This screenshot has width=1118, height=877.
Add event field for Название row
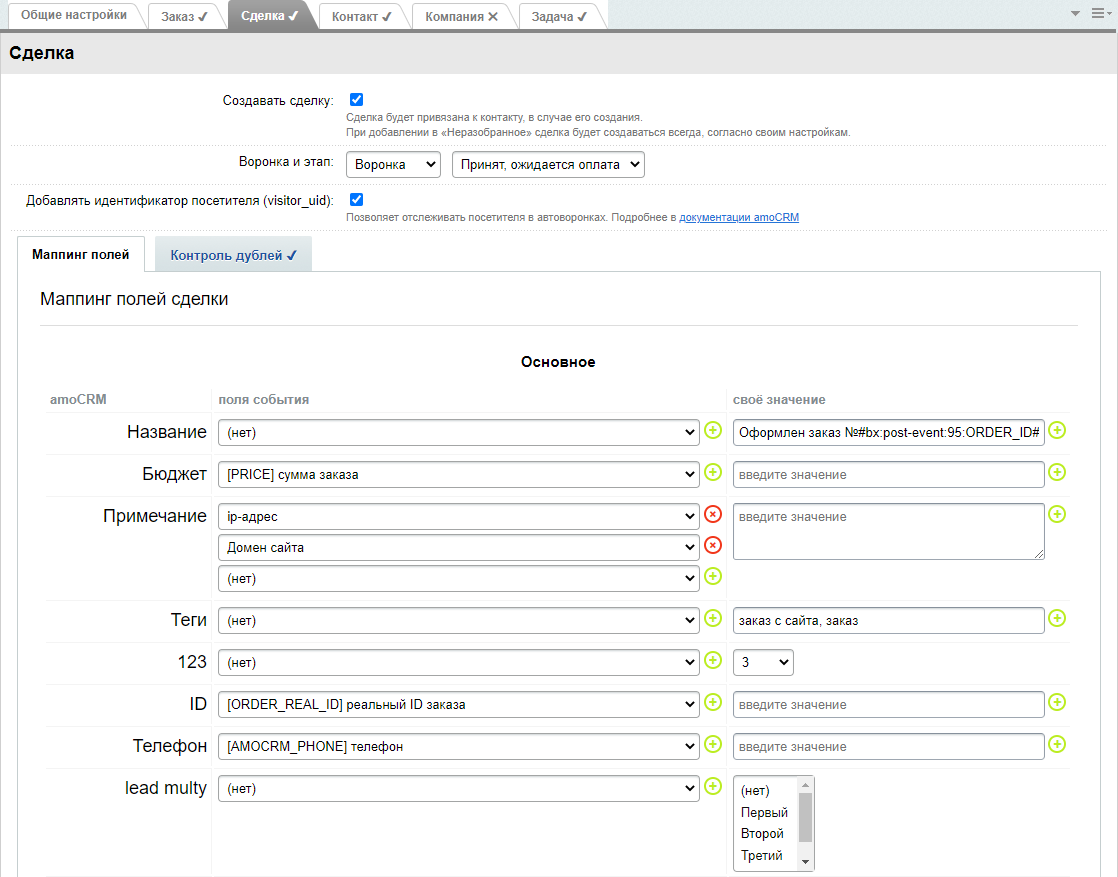coord(713,430)
